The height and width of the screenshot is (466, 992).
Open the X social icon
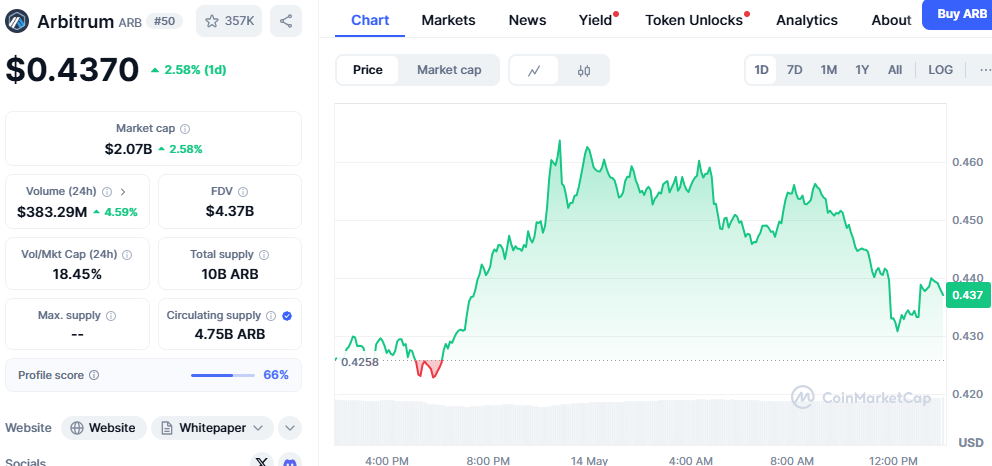262,462
